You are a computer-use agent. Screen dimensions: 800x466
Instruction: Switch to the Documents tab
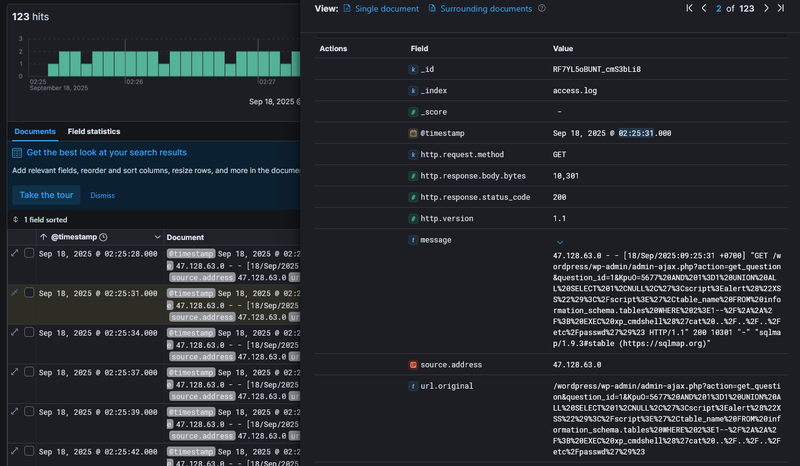click(x=35, y=132)
